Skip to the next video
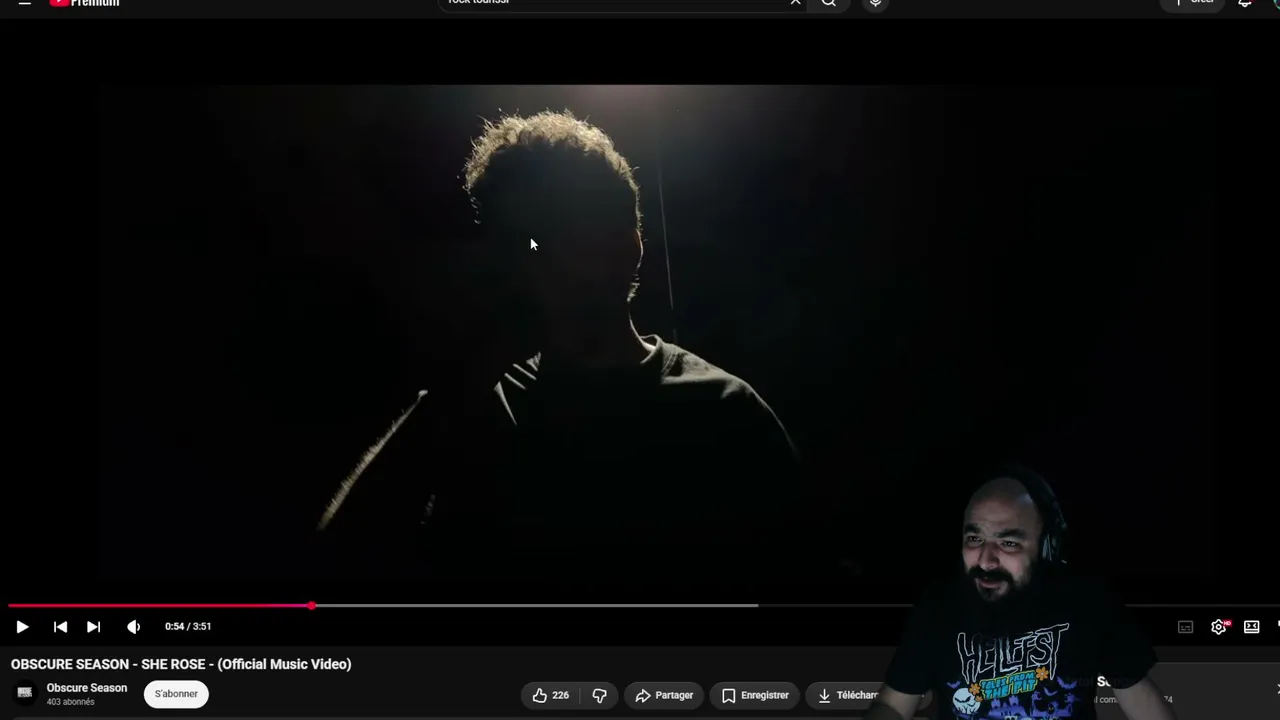Viewport: 1280px width, 720px height. [93, 627]
